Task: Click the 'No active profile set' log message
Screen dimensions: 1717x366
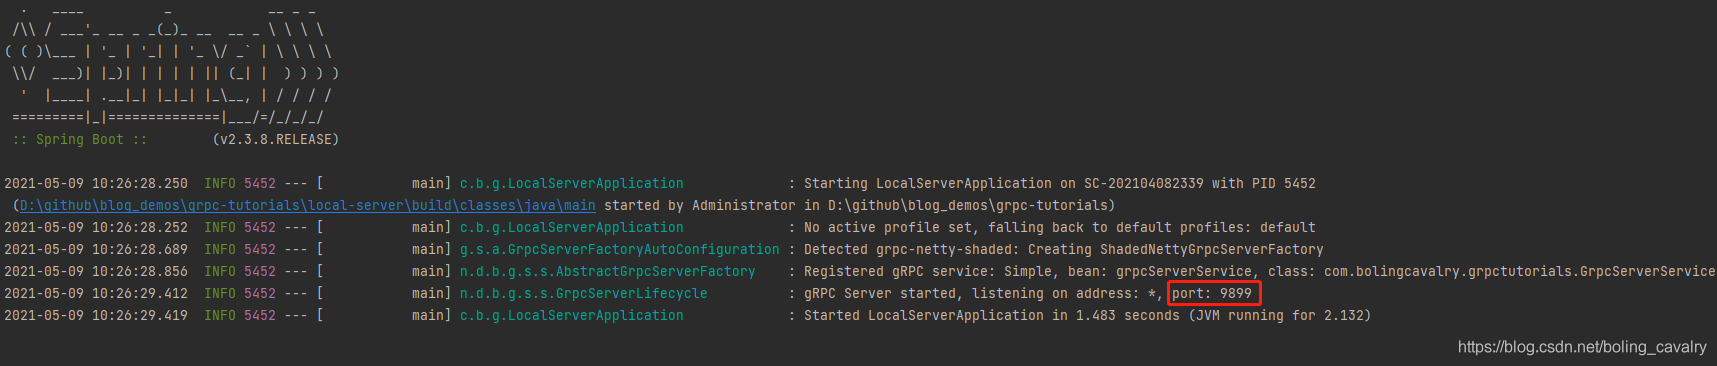Action: 1060,227
